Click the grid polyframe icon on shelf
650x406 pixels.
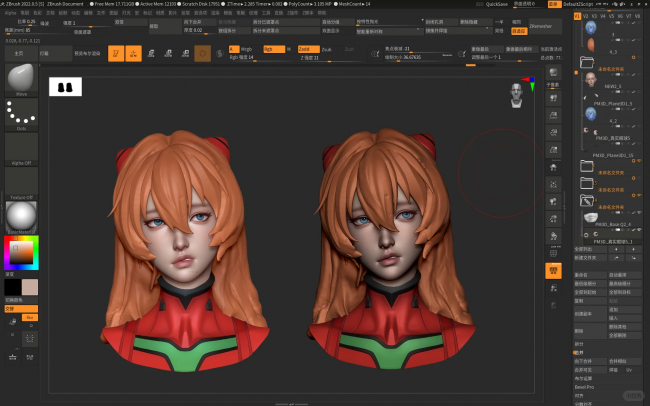(553, 253)
